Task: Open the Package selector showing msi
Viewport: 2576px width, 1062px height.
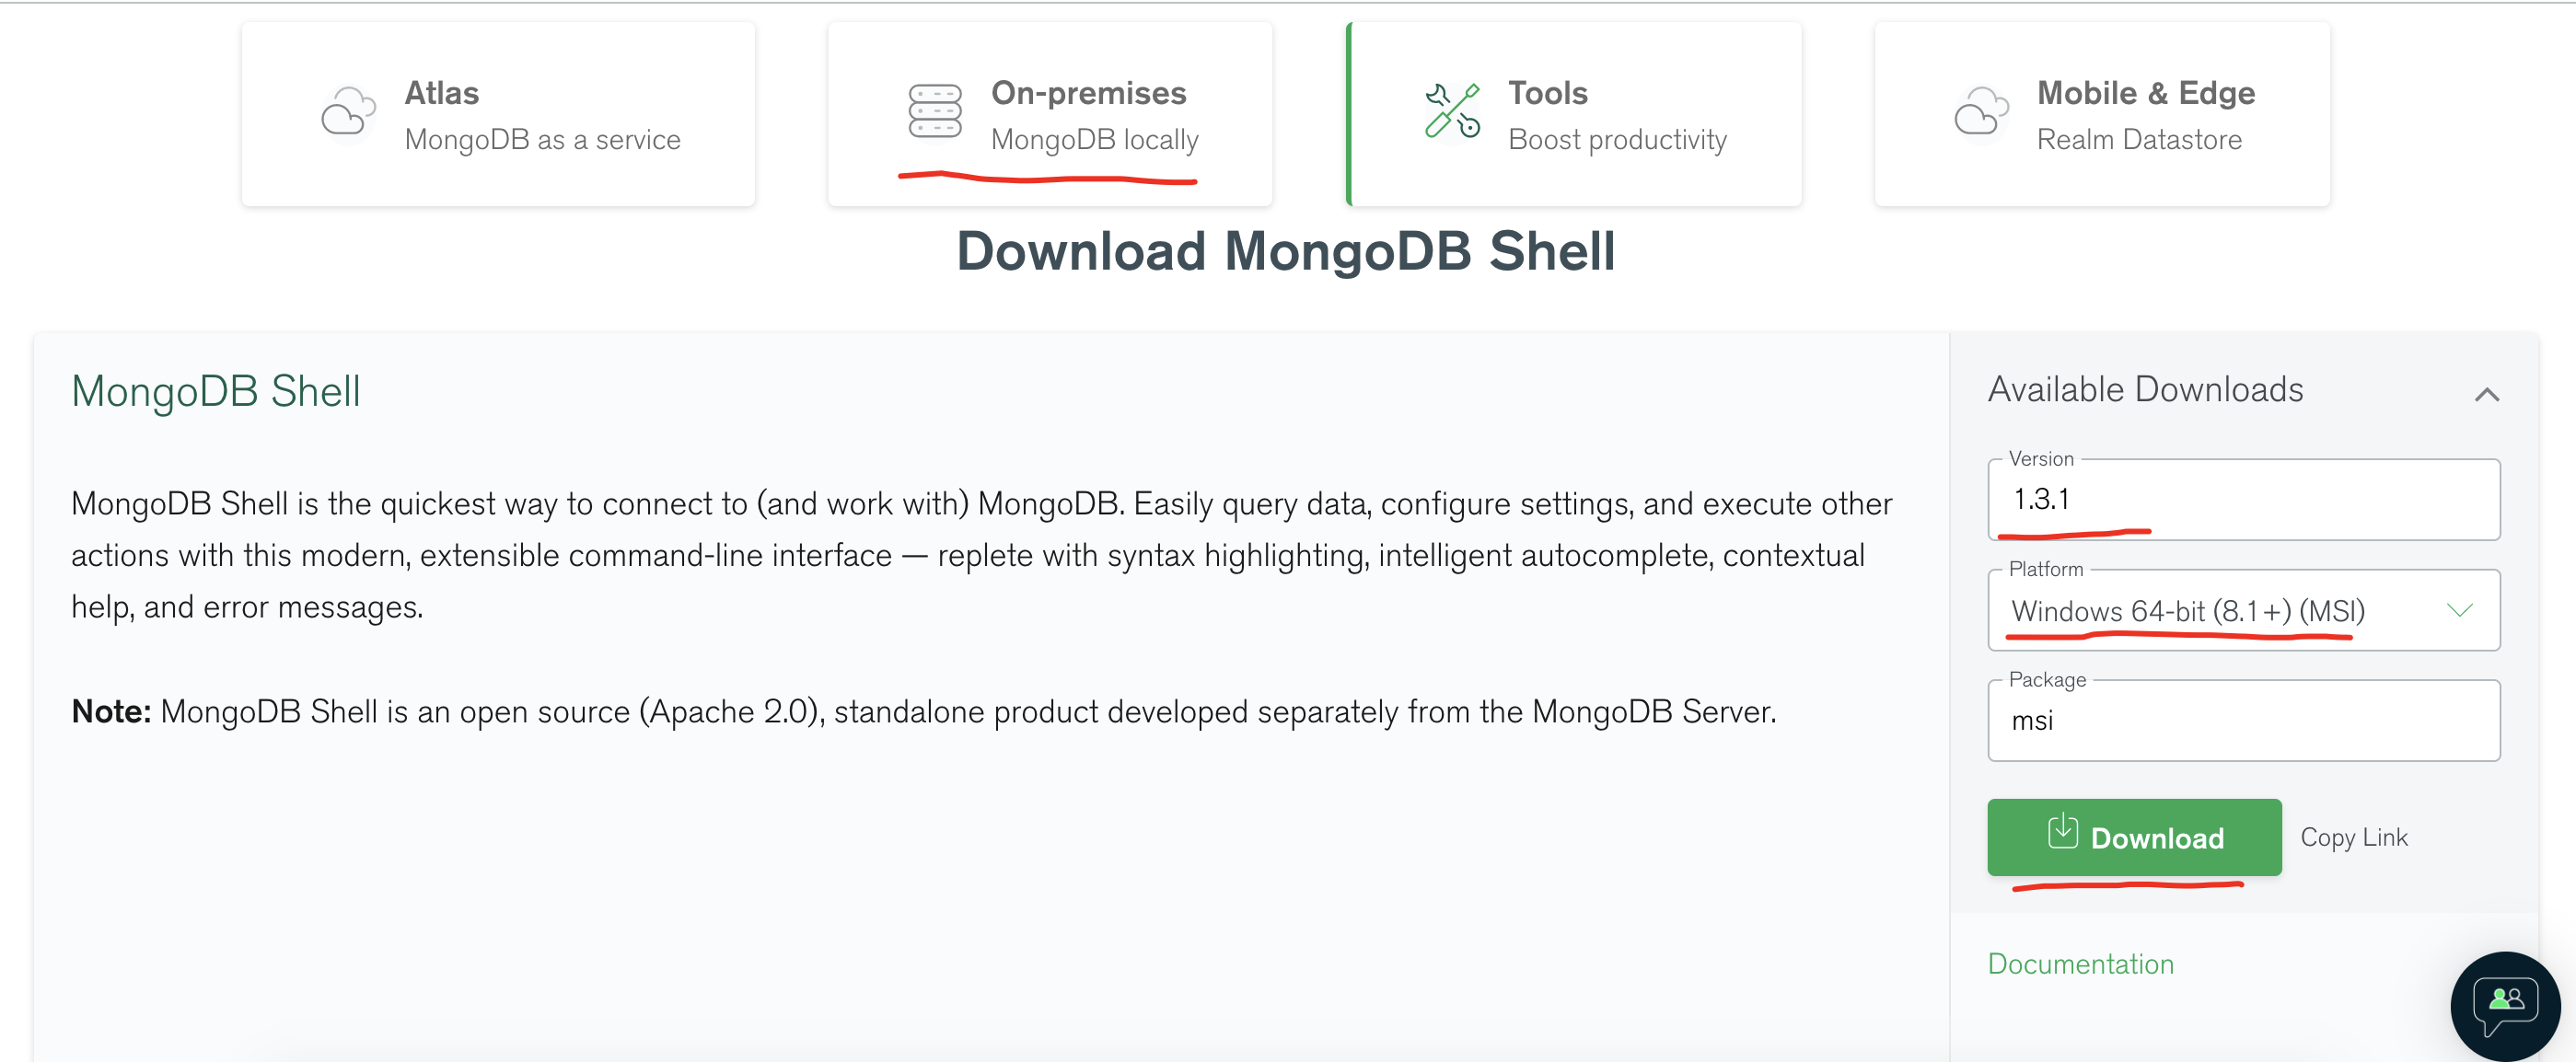Action: (x=2243, y=719)
